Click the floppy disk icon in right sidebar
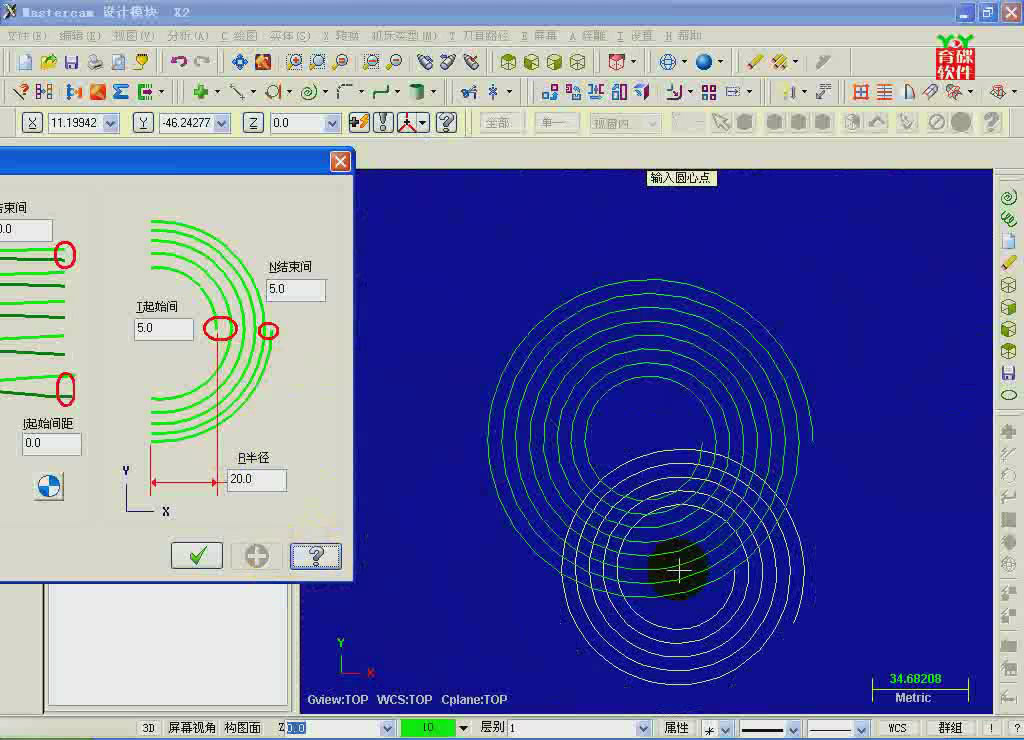The height and width of the screenshot is (740, 1024). click(1008, 373)
